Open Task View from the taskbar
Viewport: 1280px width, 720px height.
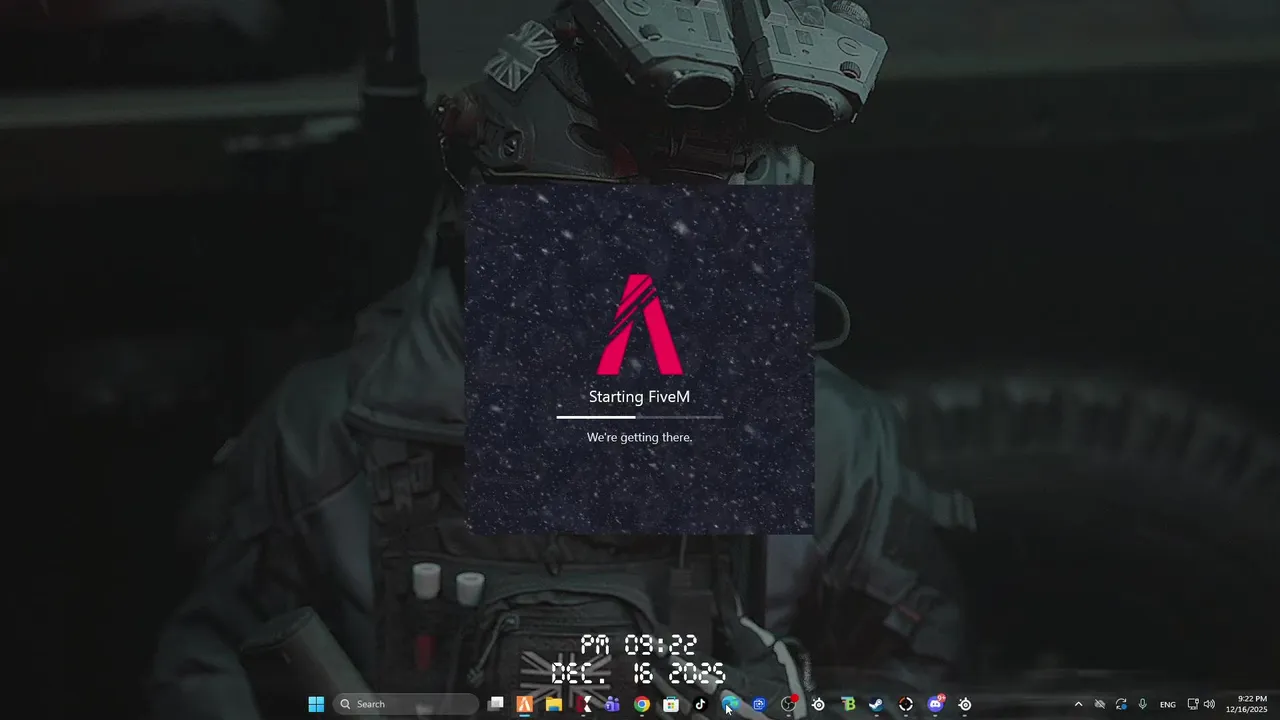[x=495, y=704]
